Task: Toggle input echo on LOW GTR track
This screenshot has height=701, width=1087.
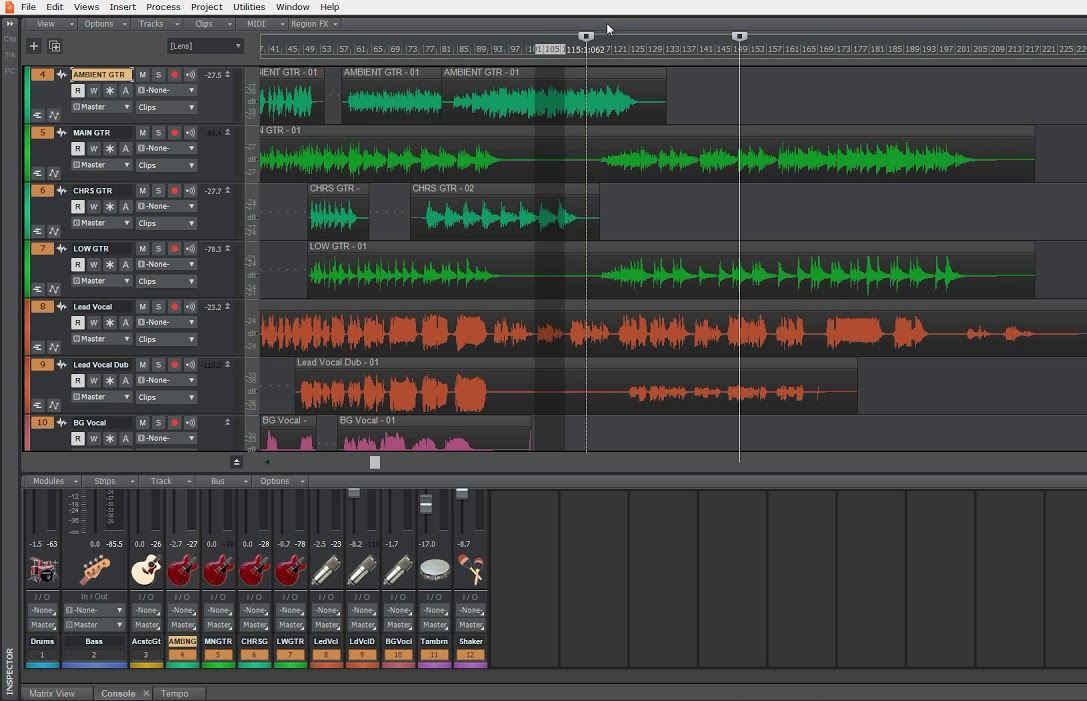Action: pyautogui.click(x=190, y=248)
